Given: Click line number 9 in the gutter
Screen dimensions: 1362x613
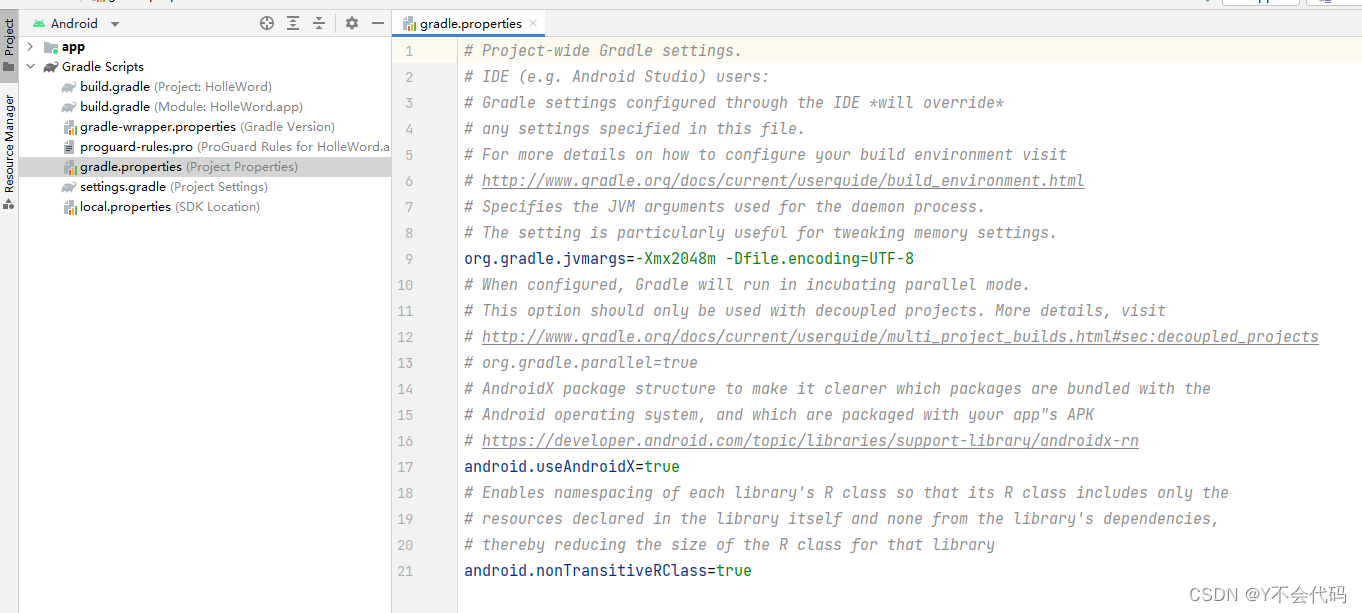Looking at the screenshot, I should tap(408, 259).
